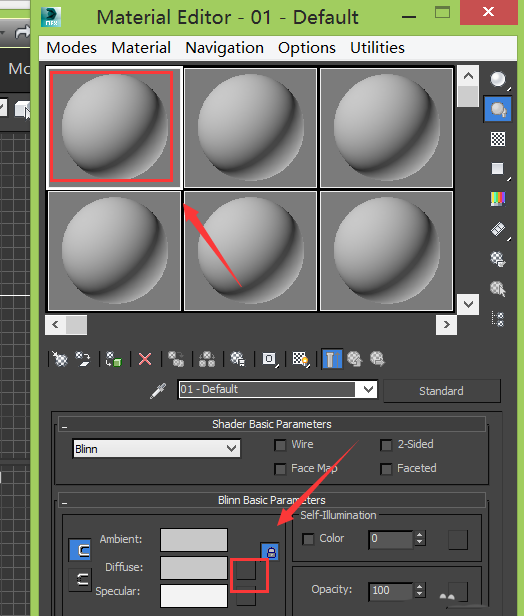This screenshot has height=616, width=524.
Task: Click Get Material icon
Action: (60, 359)
